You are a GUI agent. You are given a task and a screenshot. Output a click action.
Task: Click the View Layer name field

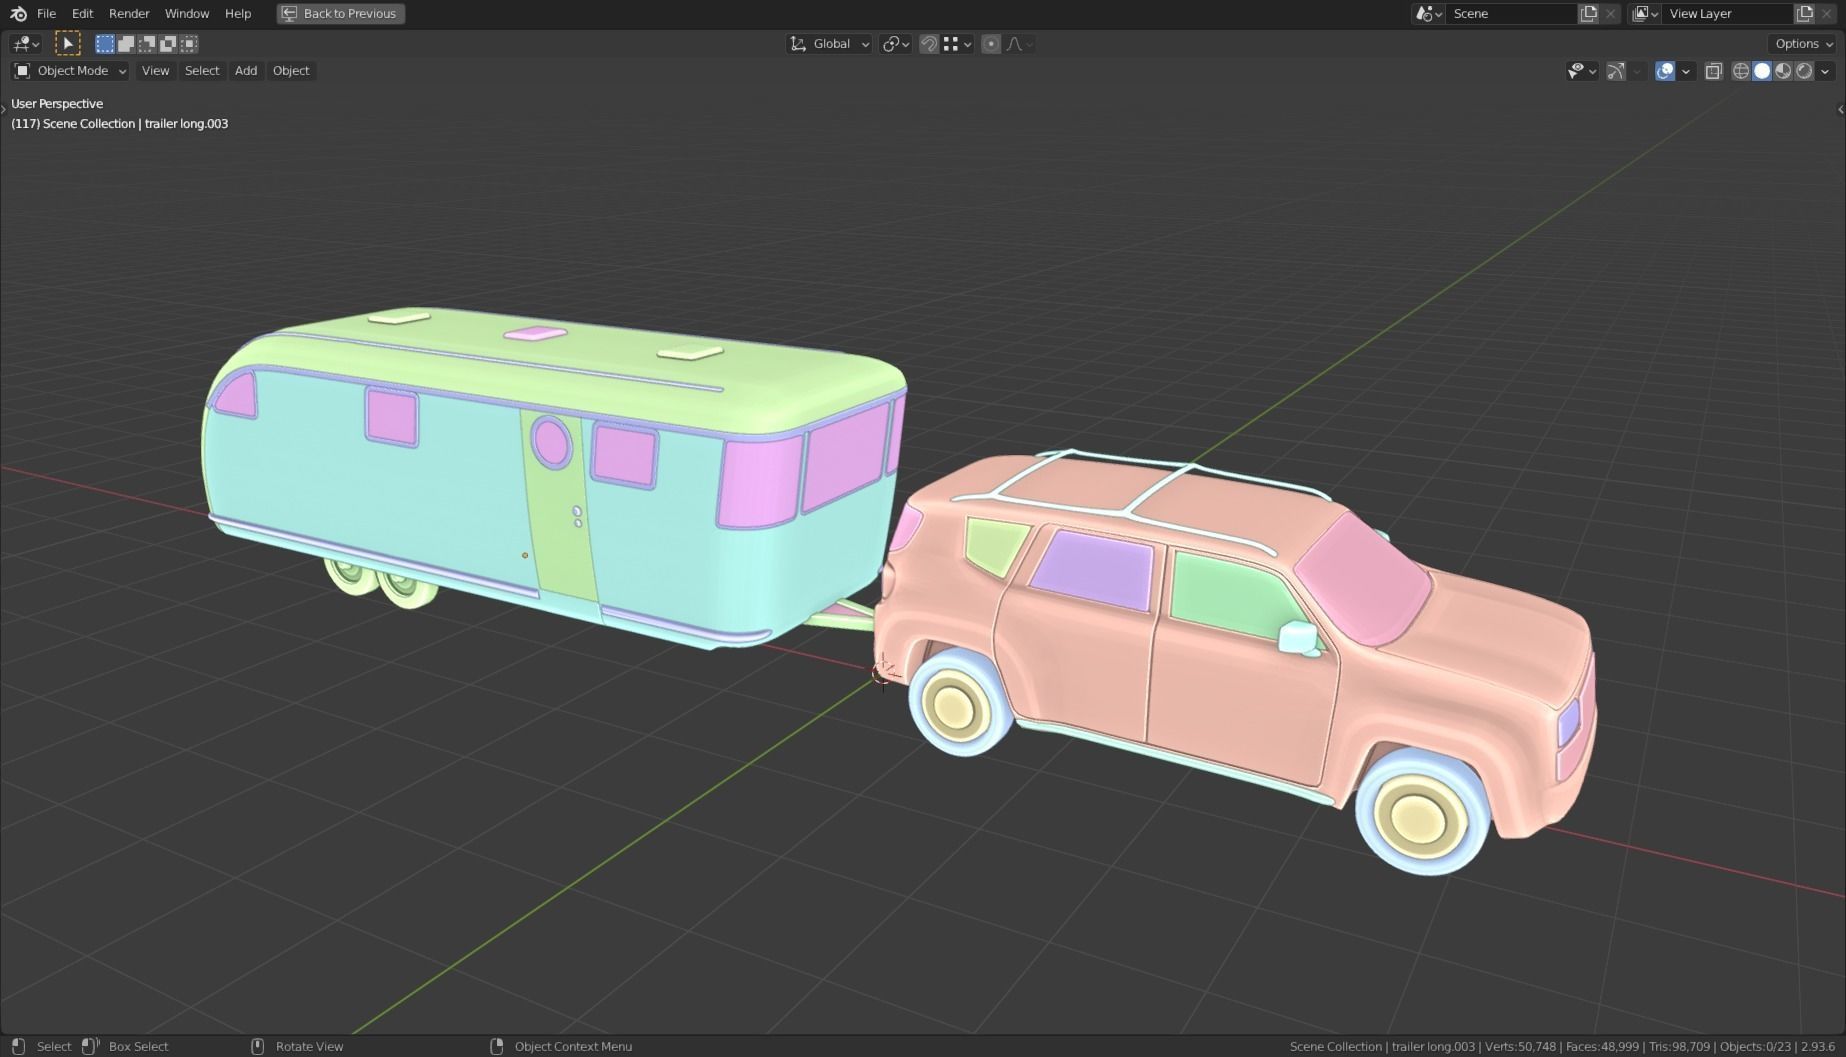click(x=1727, y=13)
